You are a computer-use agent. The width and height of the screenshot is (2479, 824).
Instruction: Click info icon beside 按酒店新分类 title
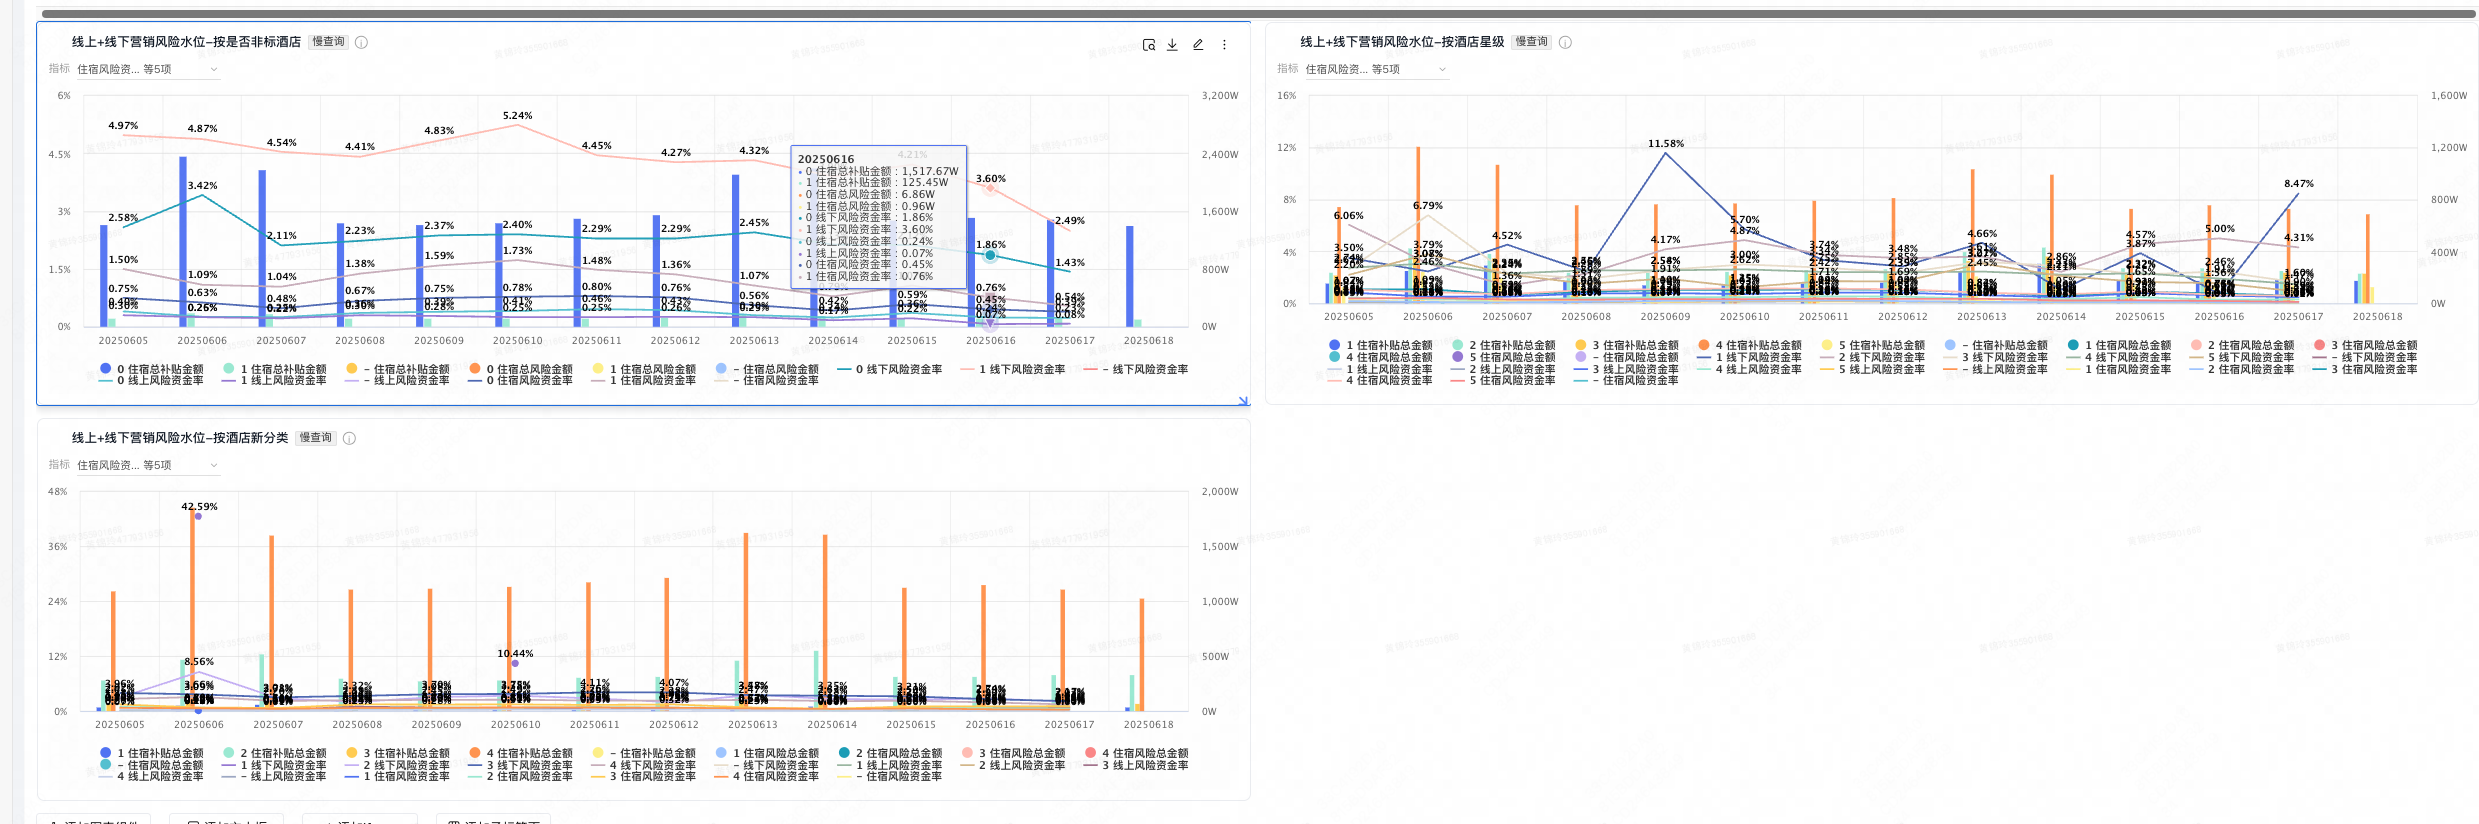[349, 438]
